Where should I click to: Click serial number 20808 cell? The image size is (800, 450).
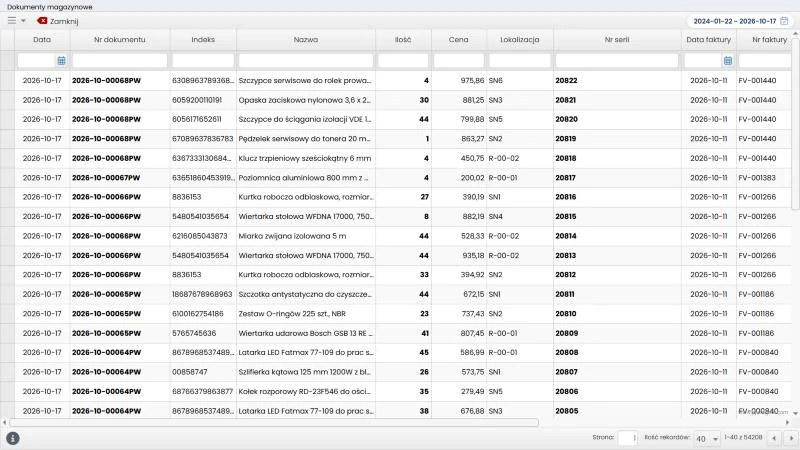[x=617, y=353]
